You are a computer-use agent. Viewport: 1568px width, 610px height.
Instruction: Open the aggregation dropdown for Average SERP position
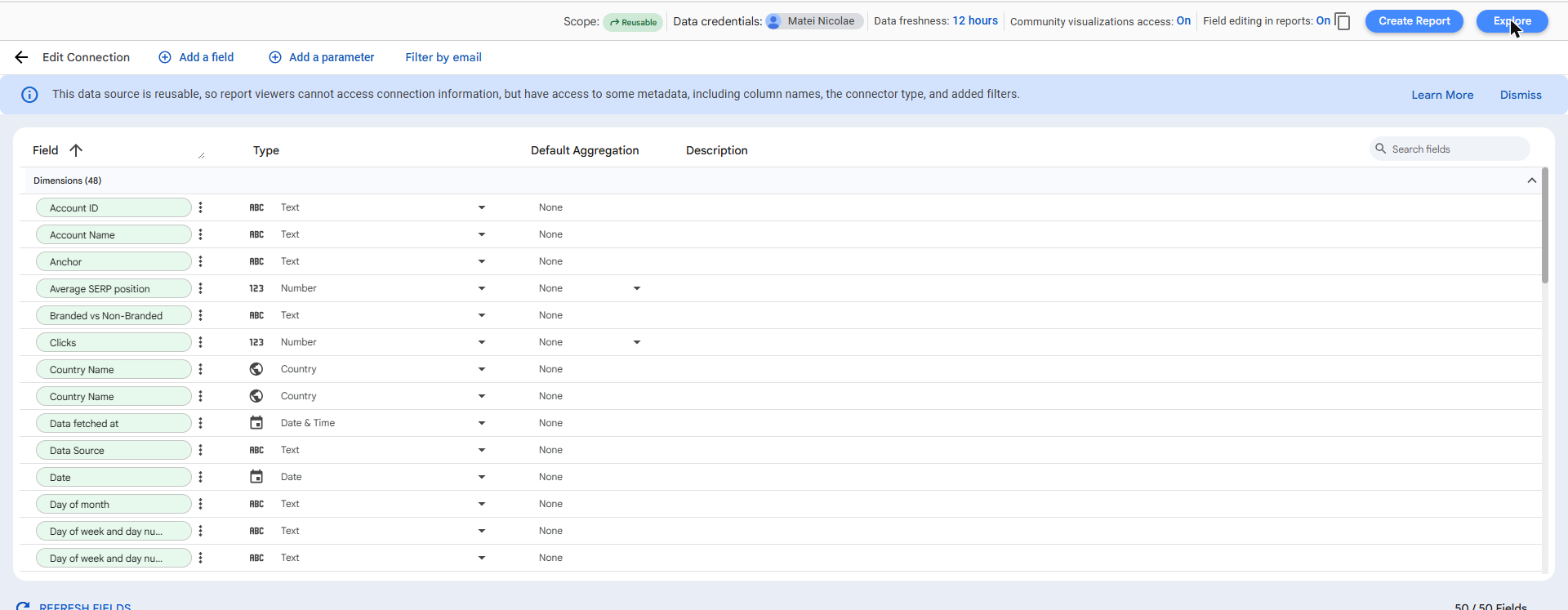pos(636,288)
